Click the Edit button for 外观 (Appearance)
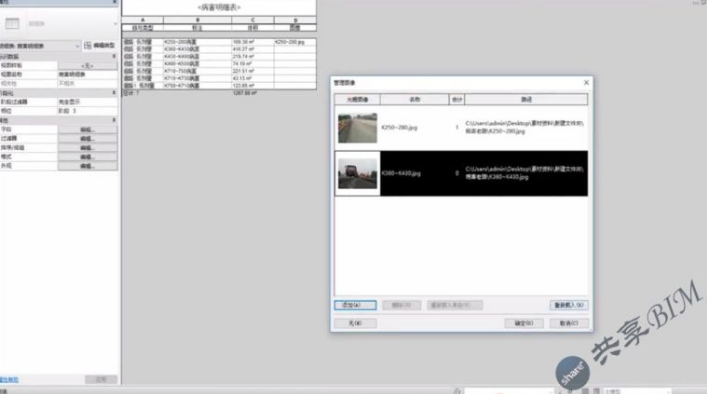Image resolution: width=707 pixels, height=394 pixels. [x=87, y=166]
